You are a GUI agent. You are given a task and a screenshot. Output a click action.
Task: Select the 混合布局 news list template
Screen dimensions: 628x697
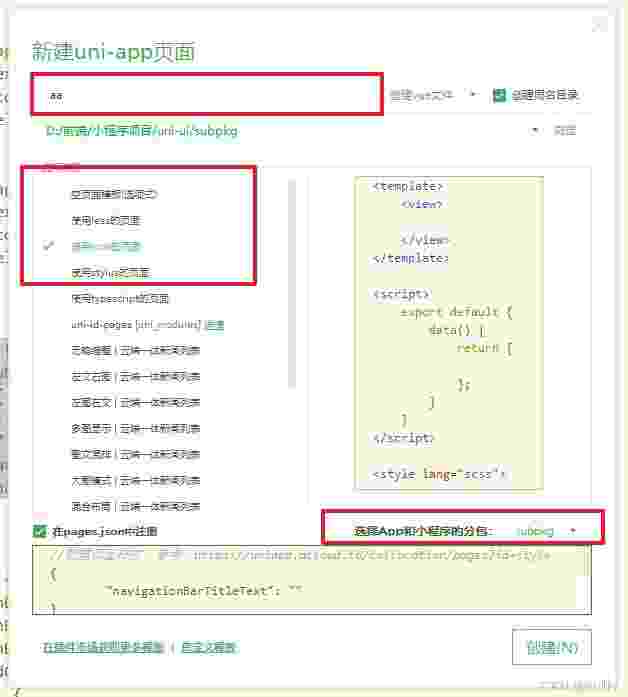[x=136, y=506]
